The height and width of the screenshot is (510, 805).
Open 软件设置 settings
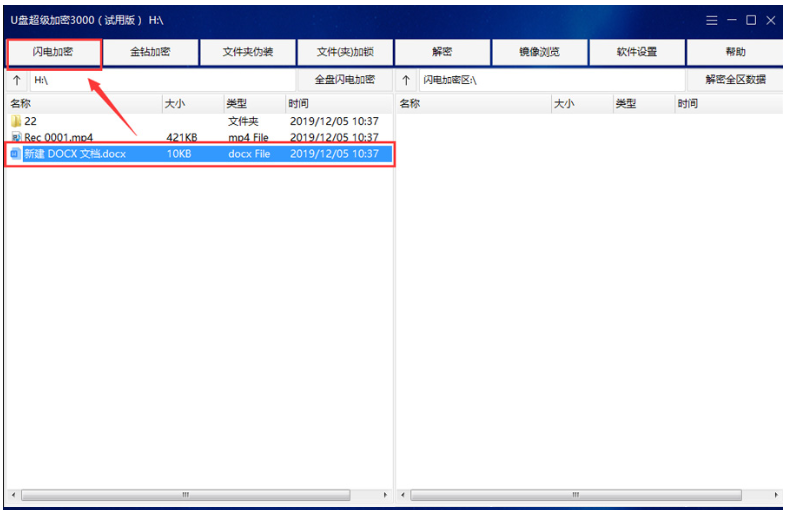tap(636, 52)
